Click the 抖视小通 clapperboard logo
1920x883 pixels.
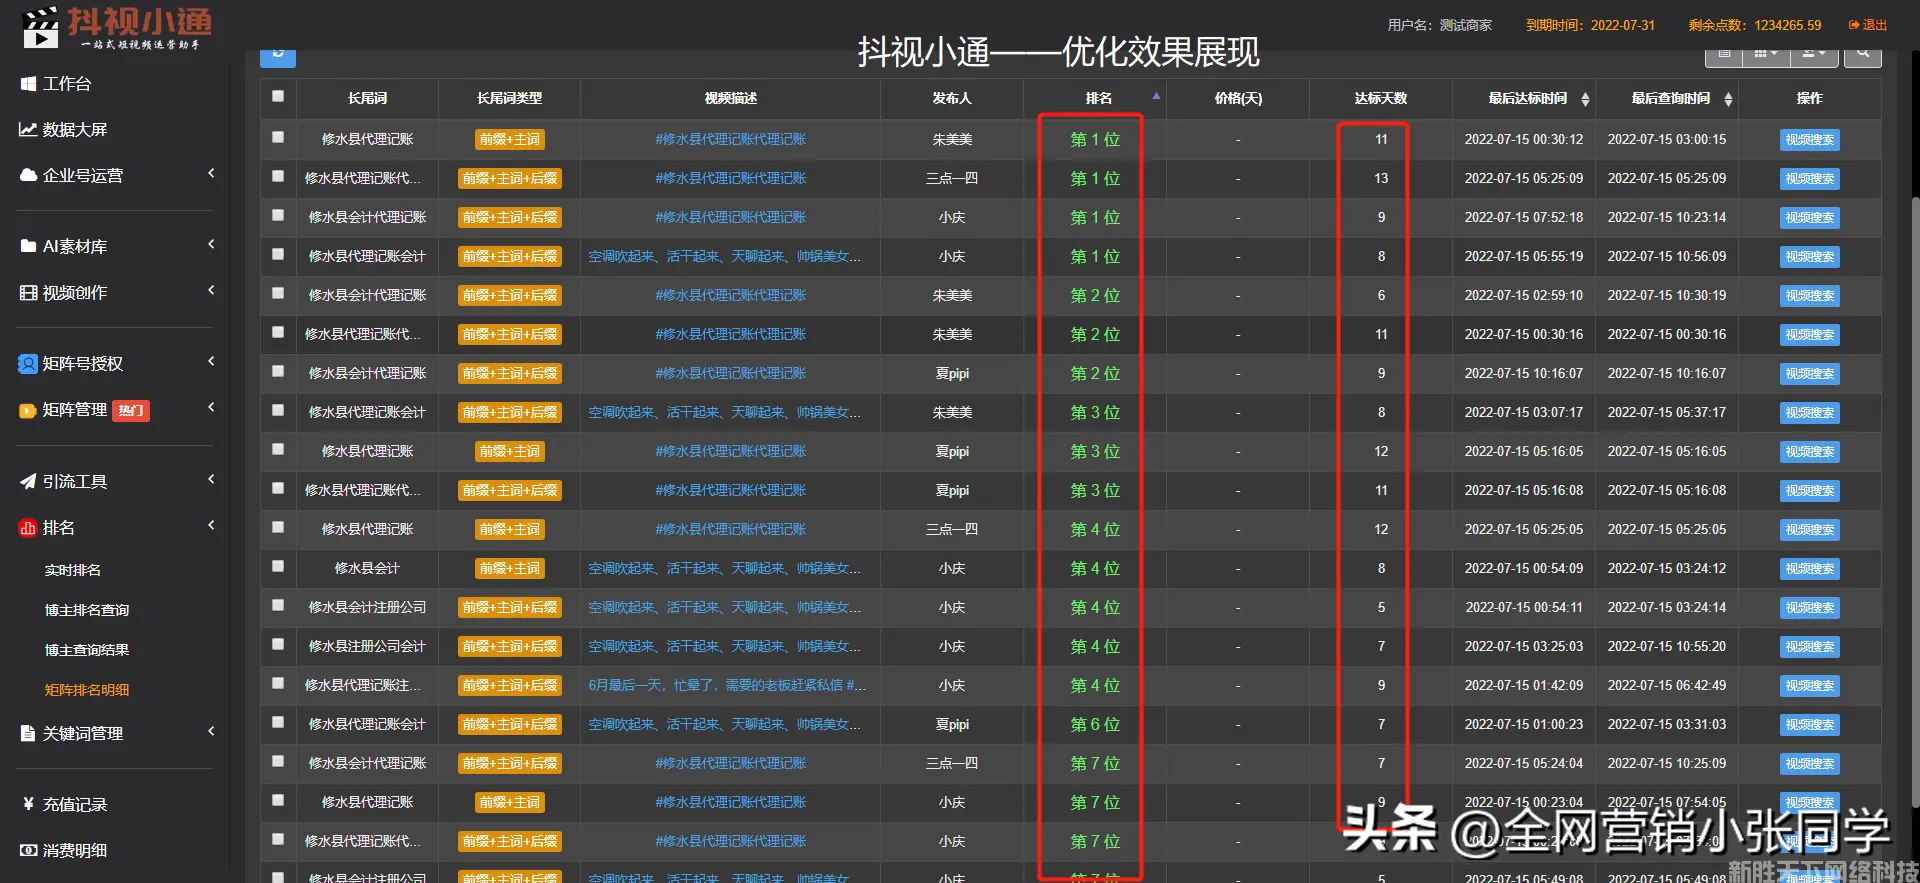pos(39,27)
